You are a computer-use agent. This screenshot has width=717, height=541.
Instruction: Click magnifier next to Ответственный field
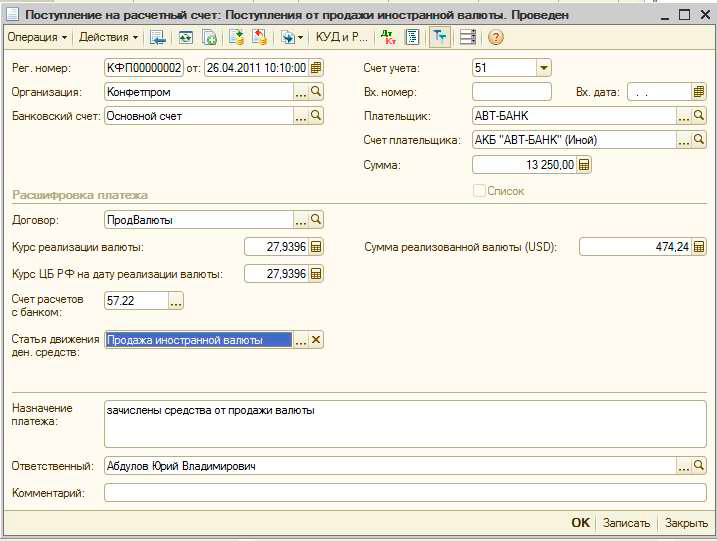(700, 466)
